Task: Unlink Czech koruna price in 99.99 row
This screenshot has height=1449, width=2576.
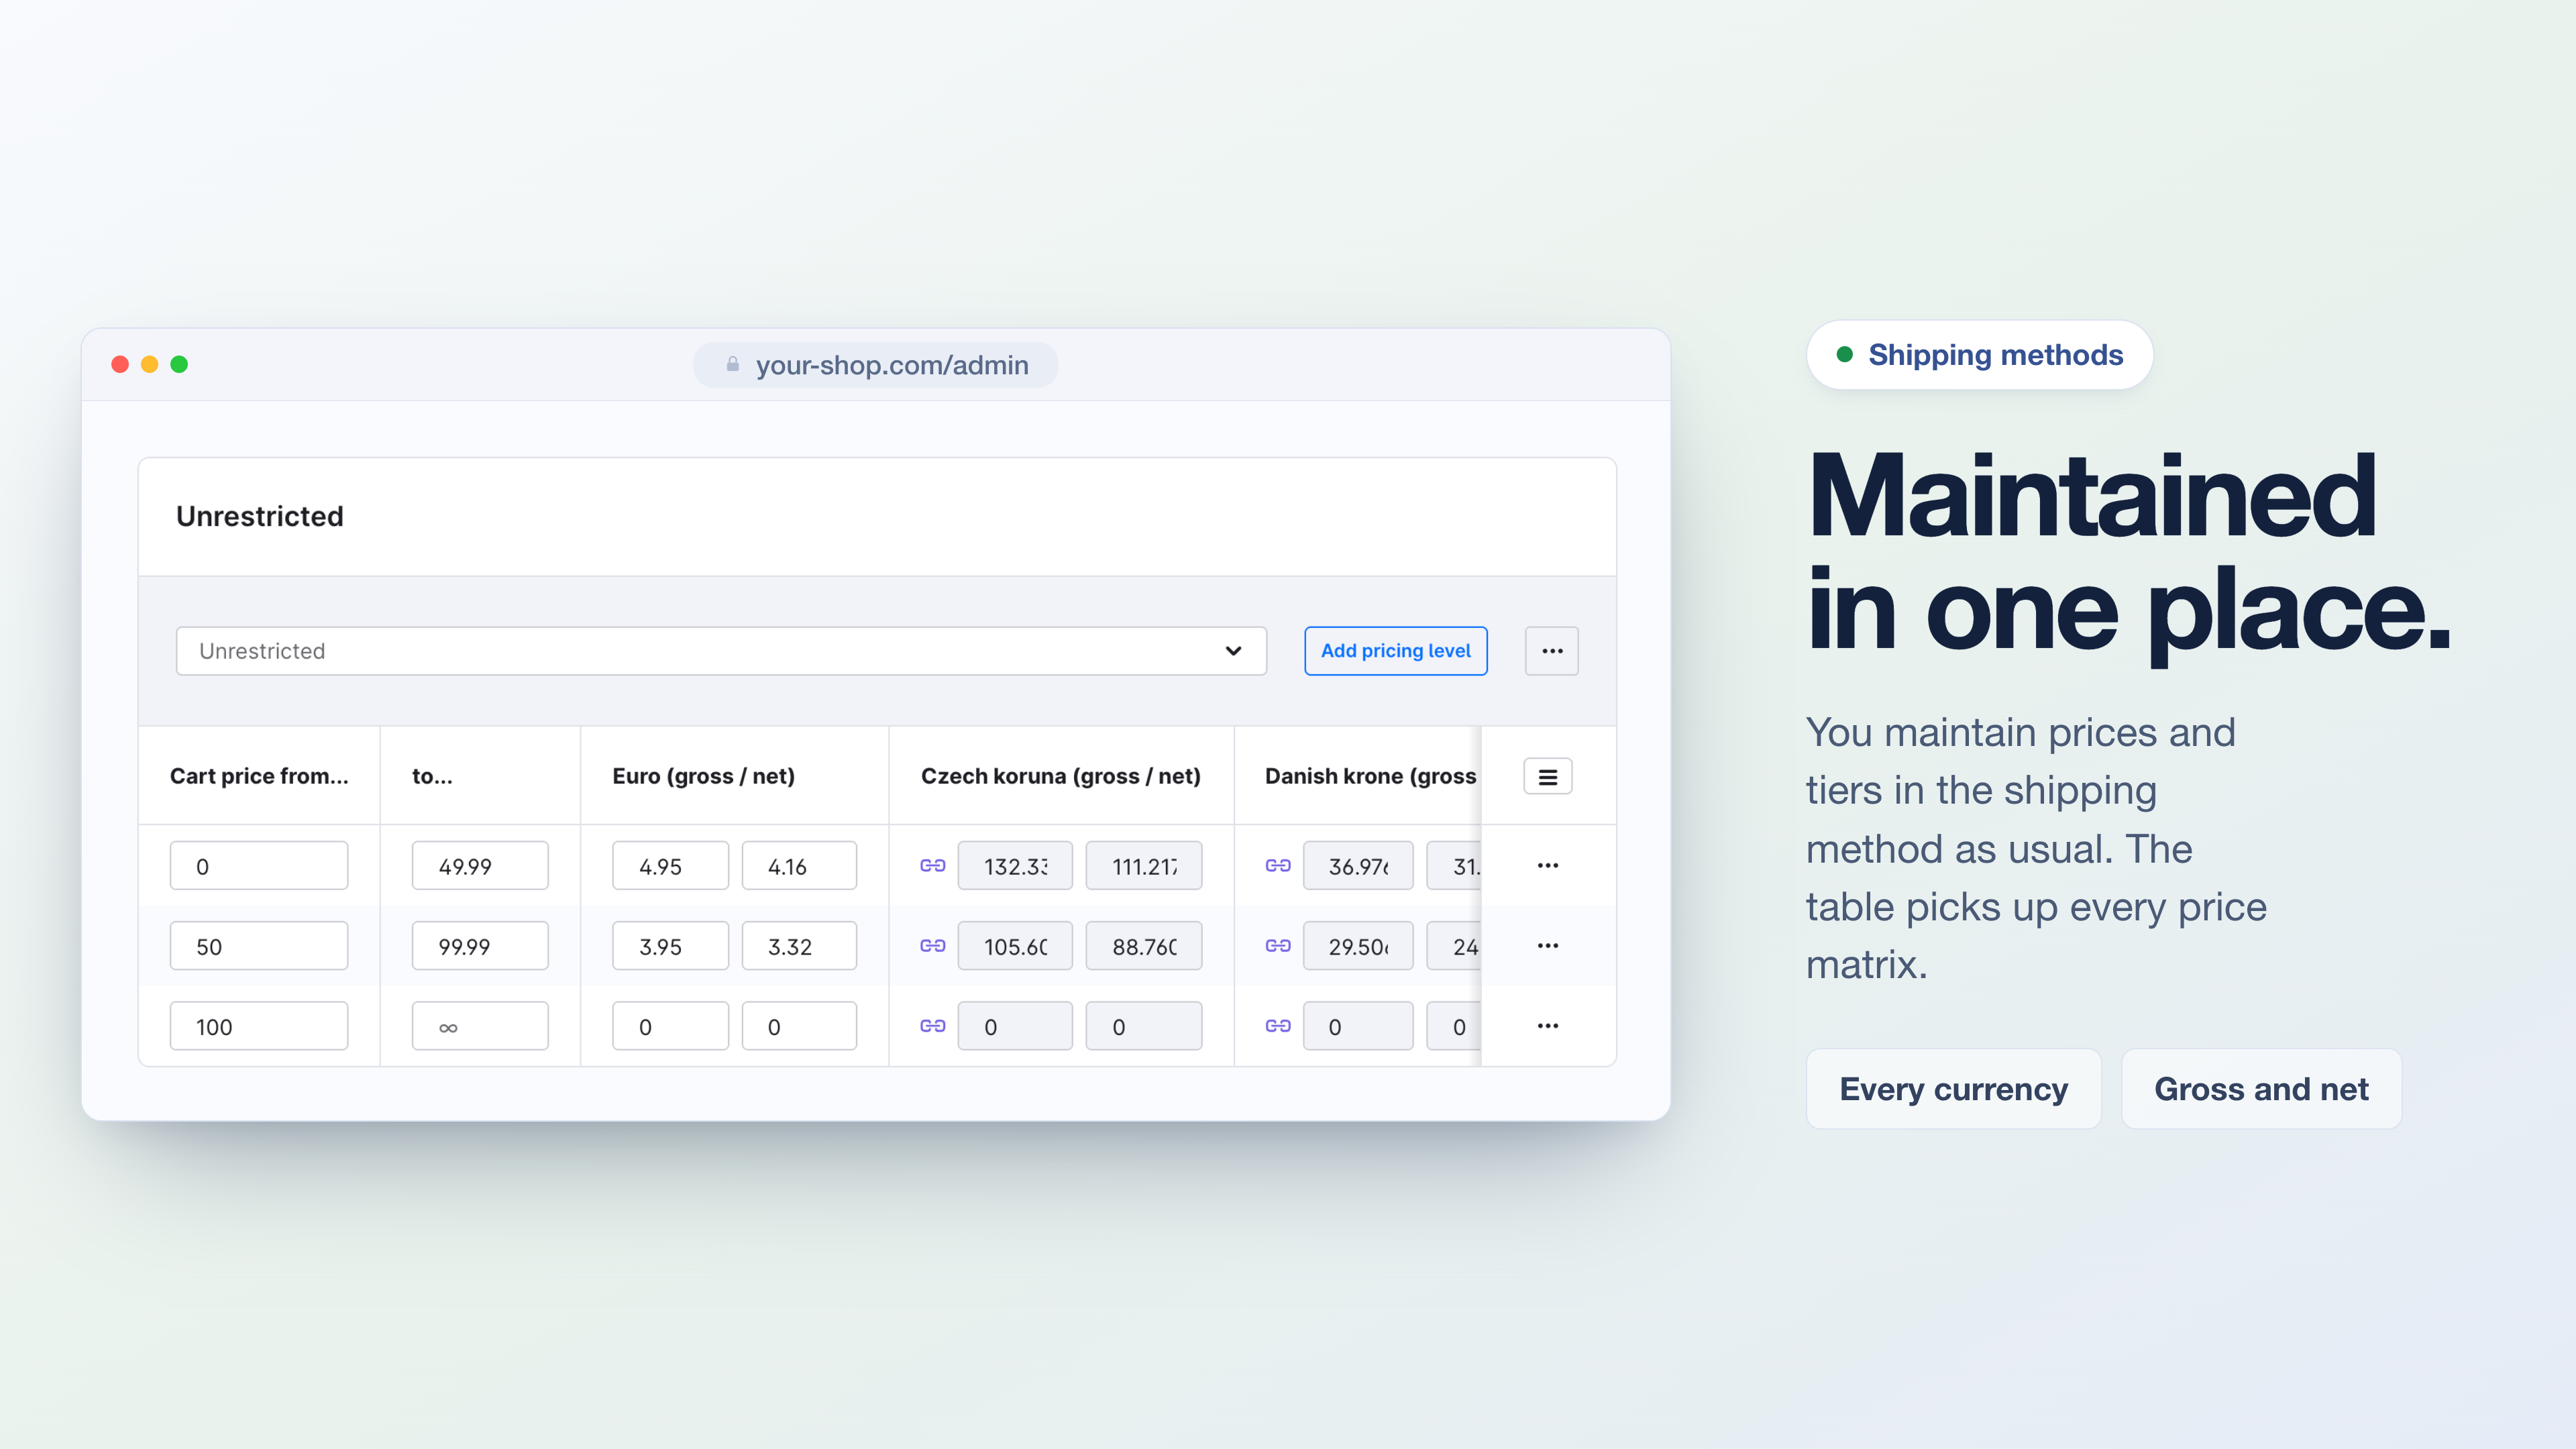Action: pyautogui.click(x=932, y=946)
